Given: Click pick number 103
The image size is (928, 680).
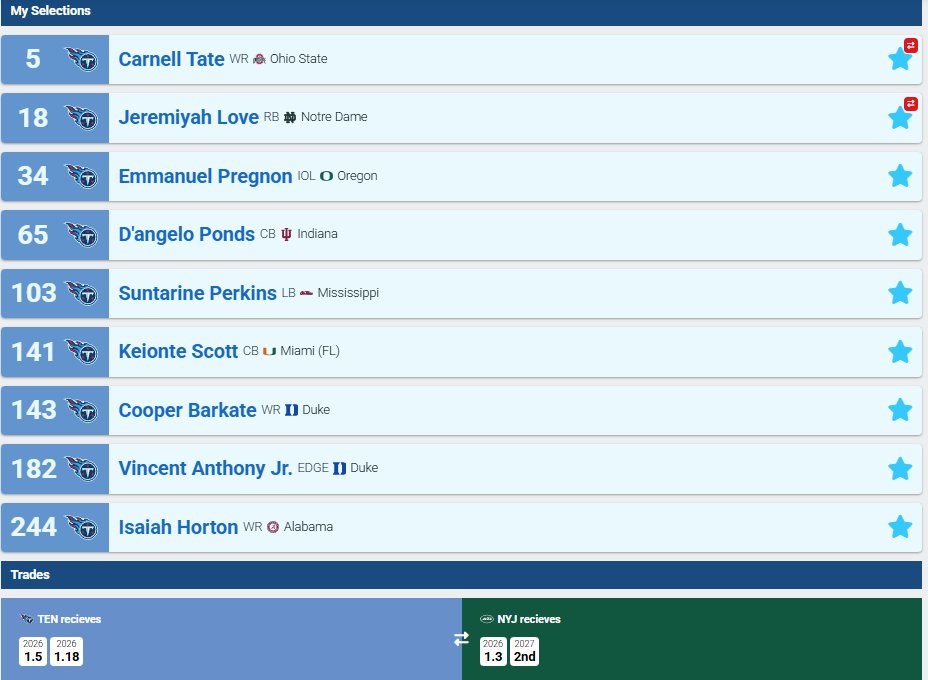Looking at the screenshot, I should [34, 293].
